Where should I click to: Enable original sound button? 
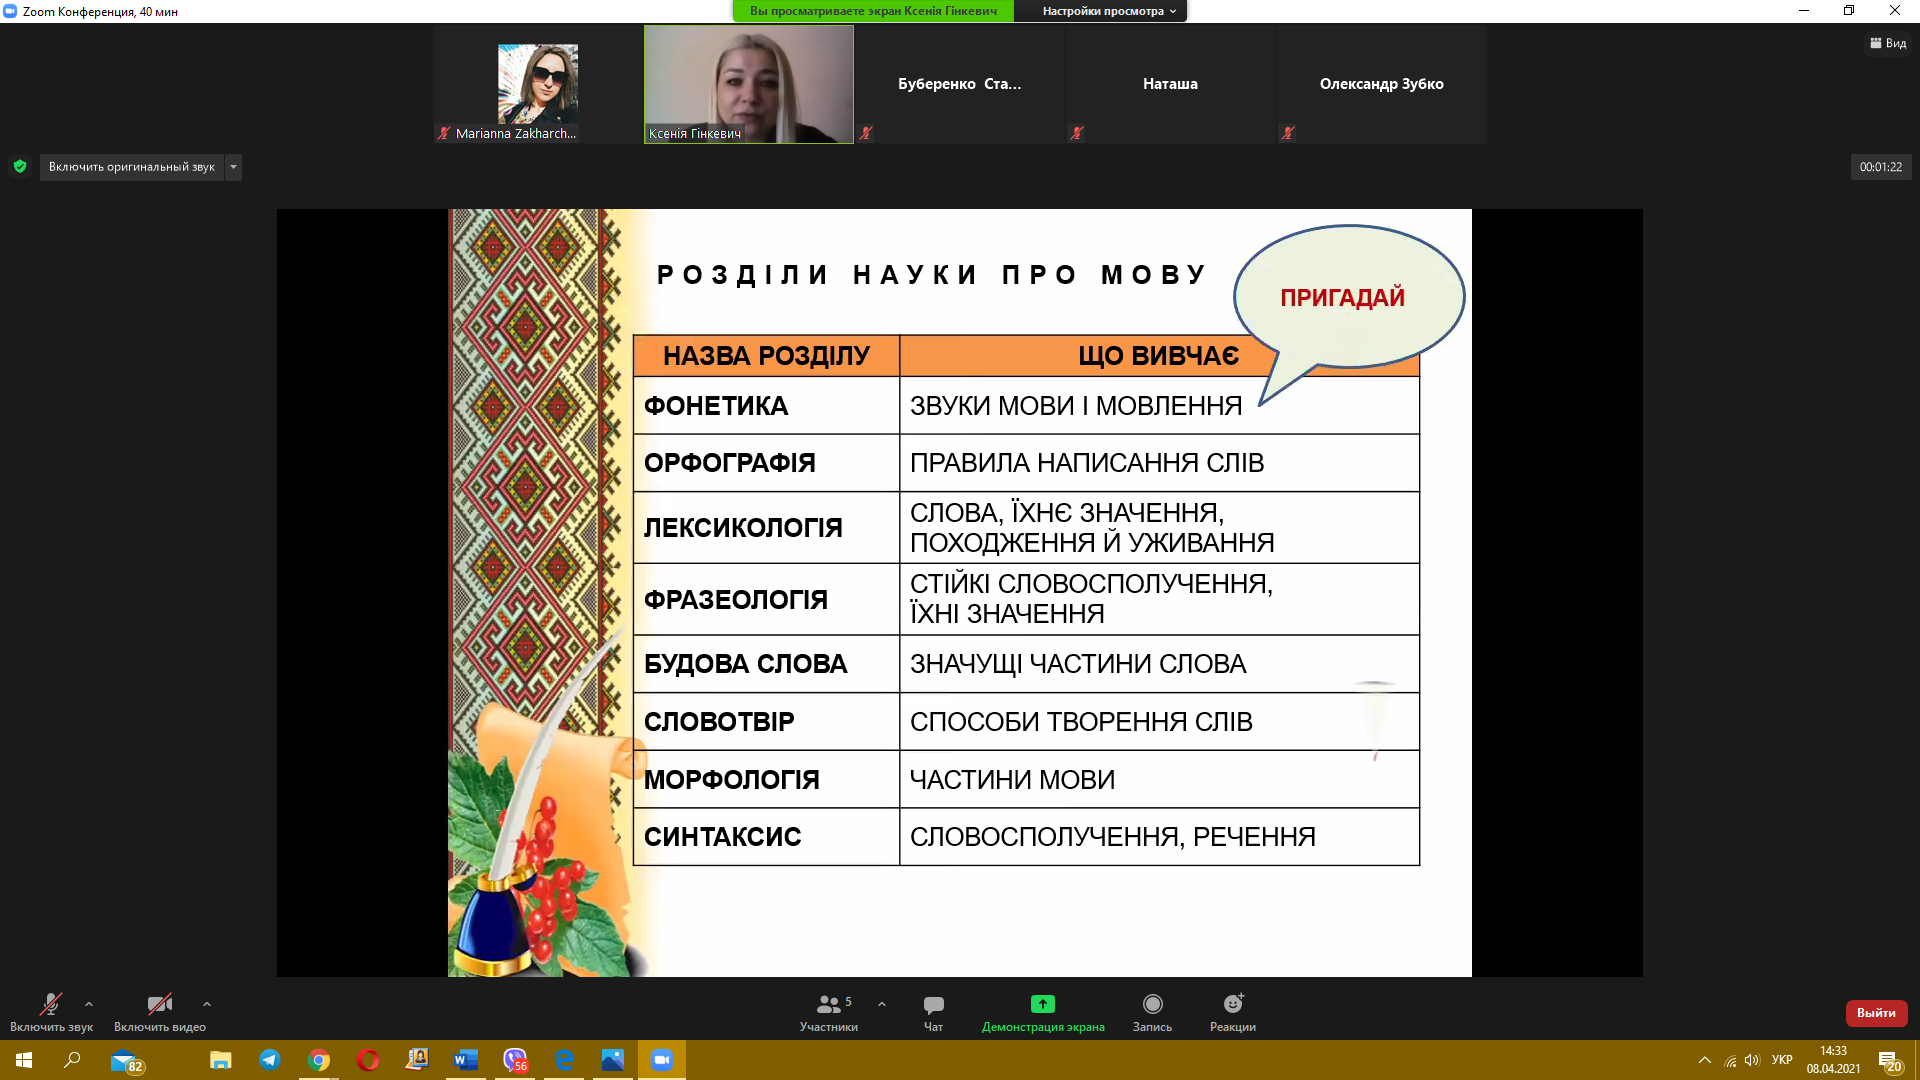pos(131,167)
